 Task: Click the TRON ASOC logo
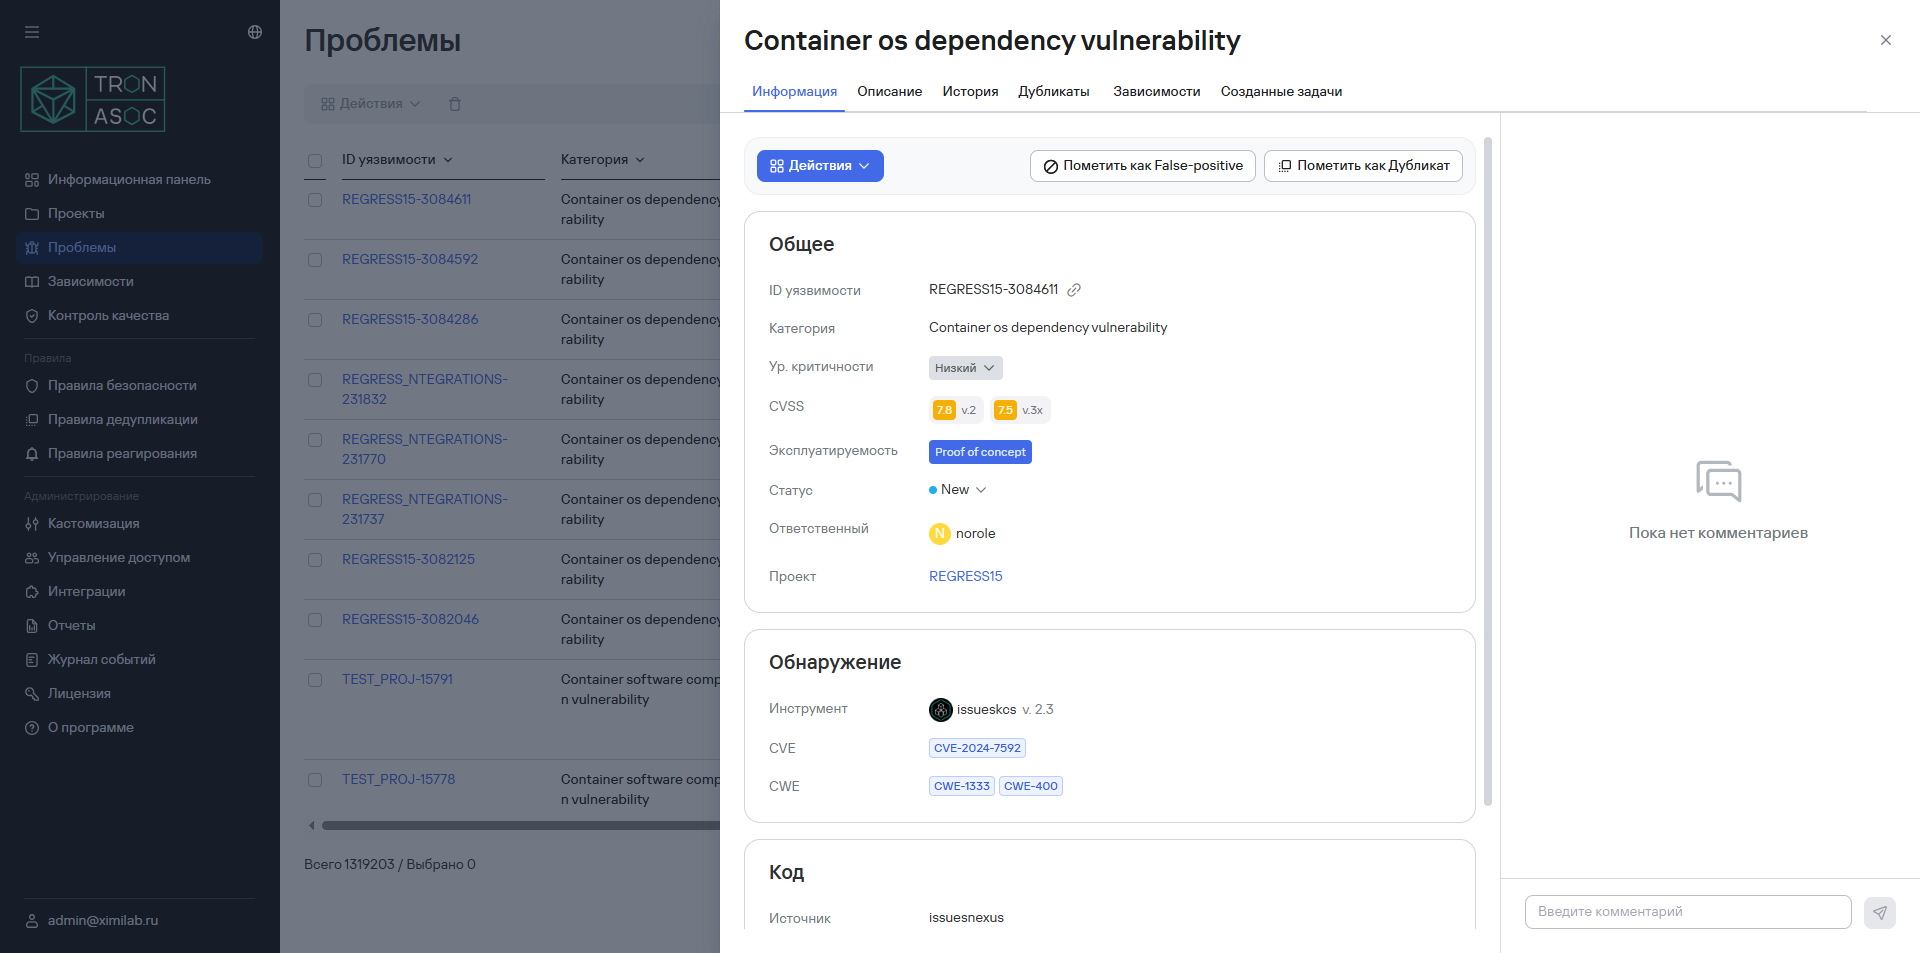coord(93,100)
